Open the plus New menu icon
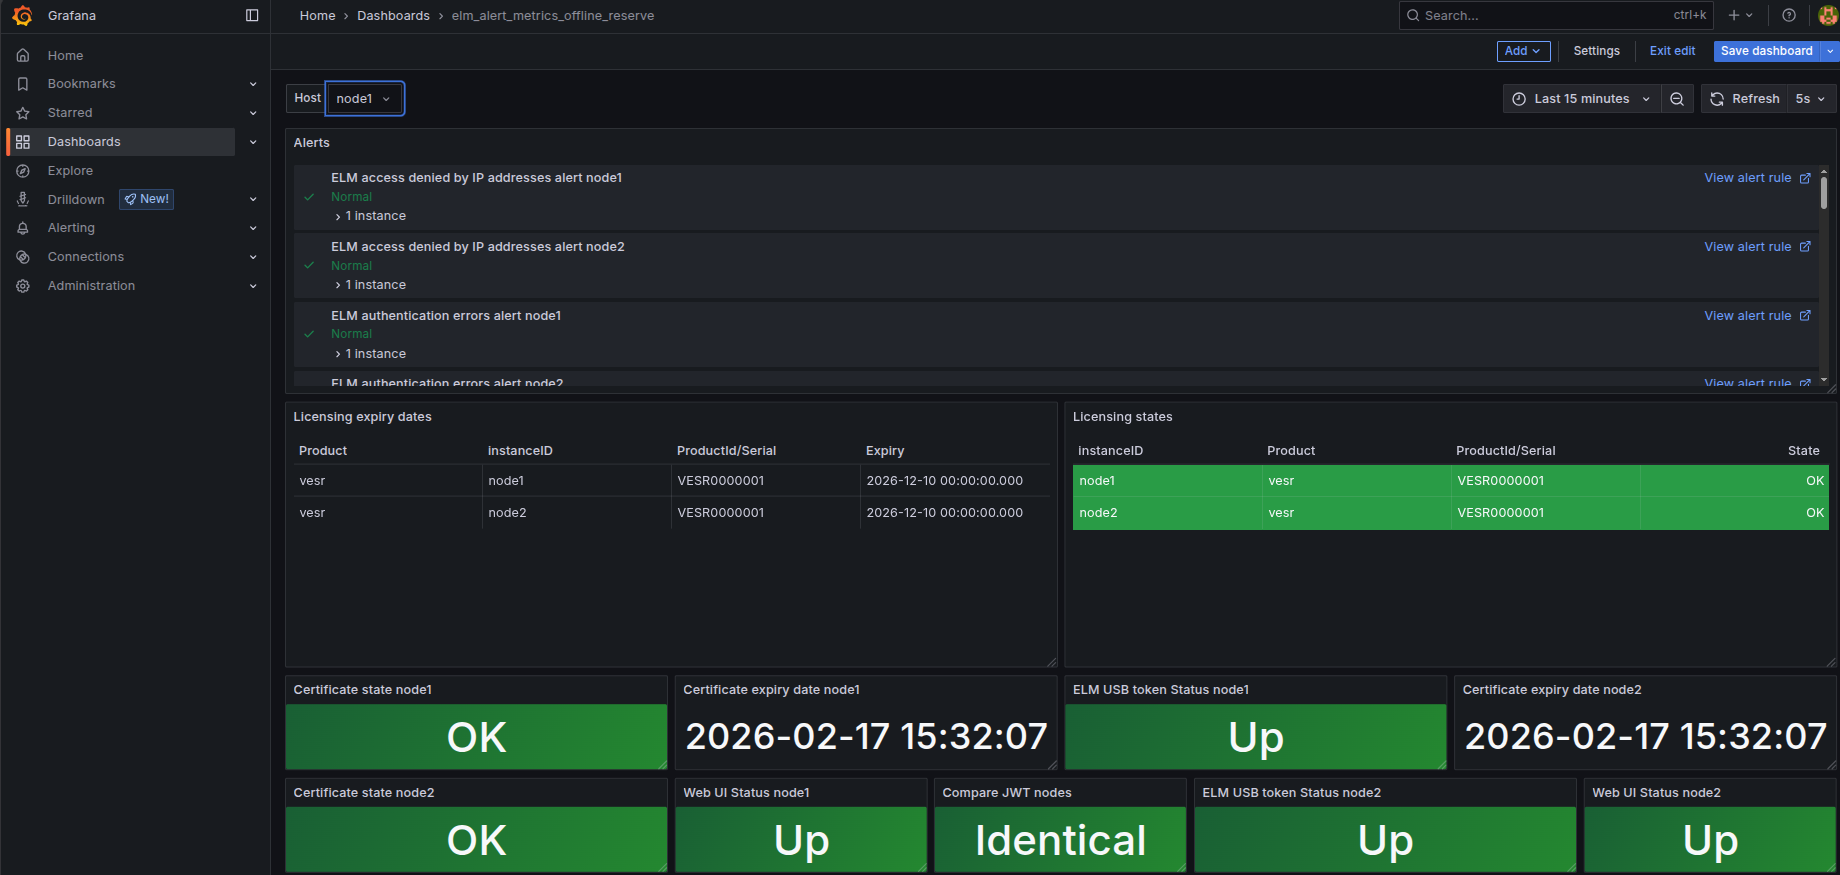Image resolution: width=1840 pixels, height=875 pixels. click(1740, 16)
